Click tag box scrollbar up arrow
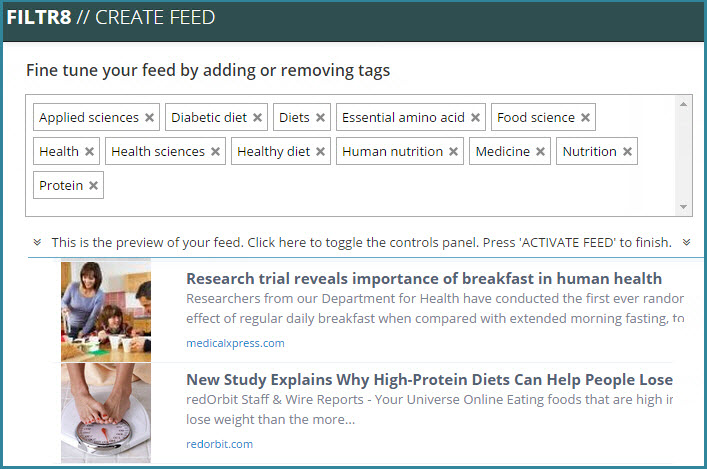Image resolution: width=707 pixels, height=469 pixels. coord(684,104)
